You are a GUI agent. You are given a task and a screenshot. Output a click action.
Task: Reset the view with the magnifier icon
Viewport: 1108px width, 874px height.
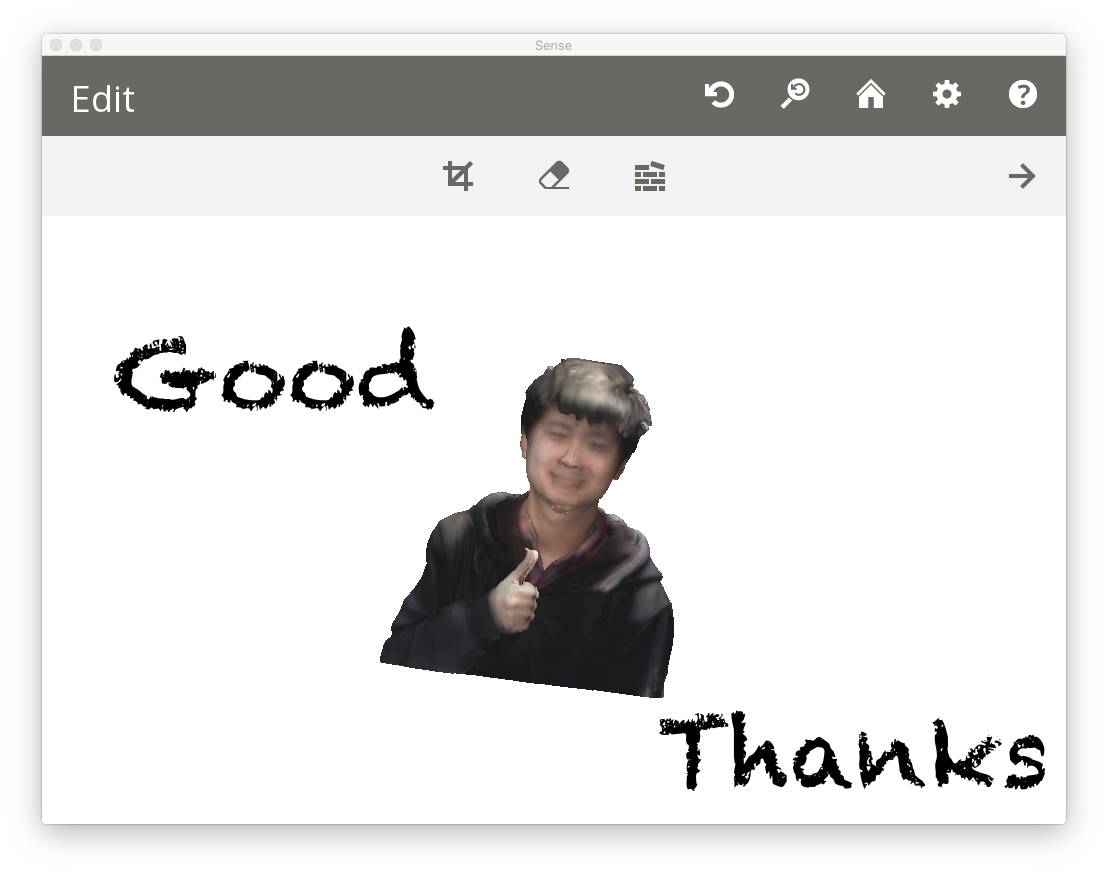point(795,94)
